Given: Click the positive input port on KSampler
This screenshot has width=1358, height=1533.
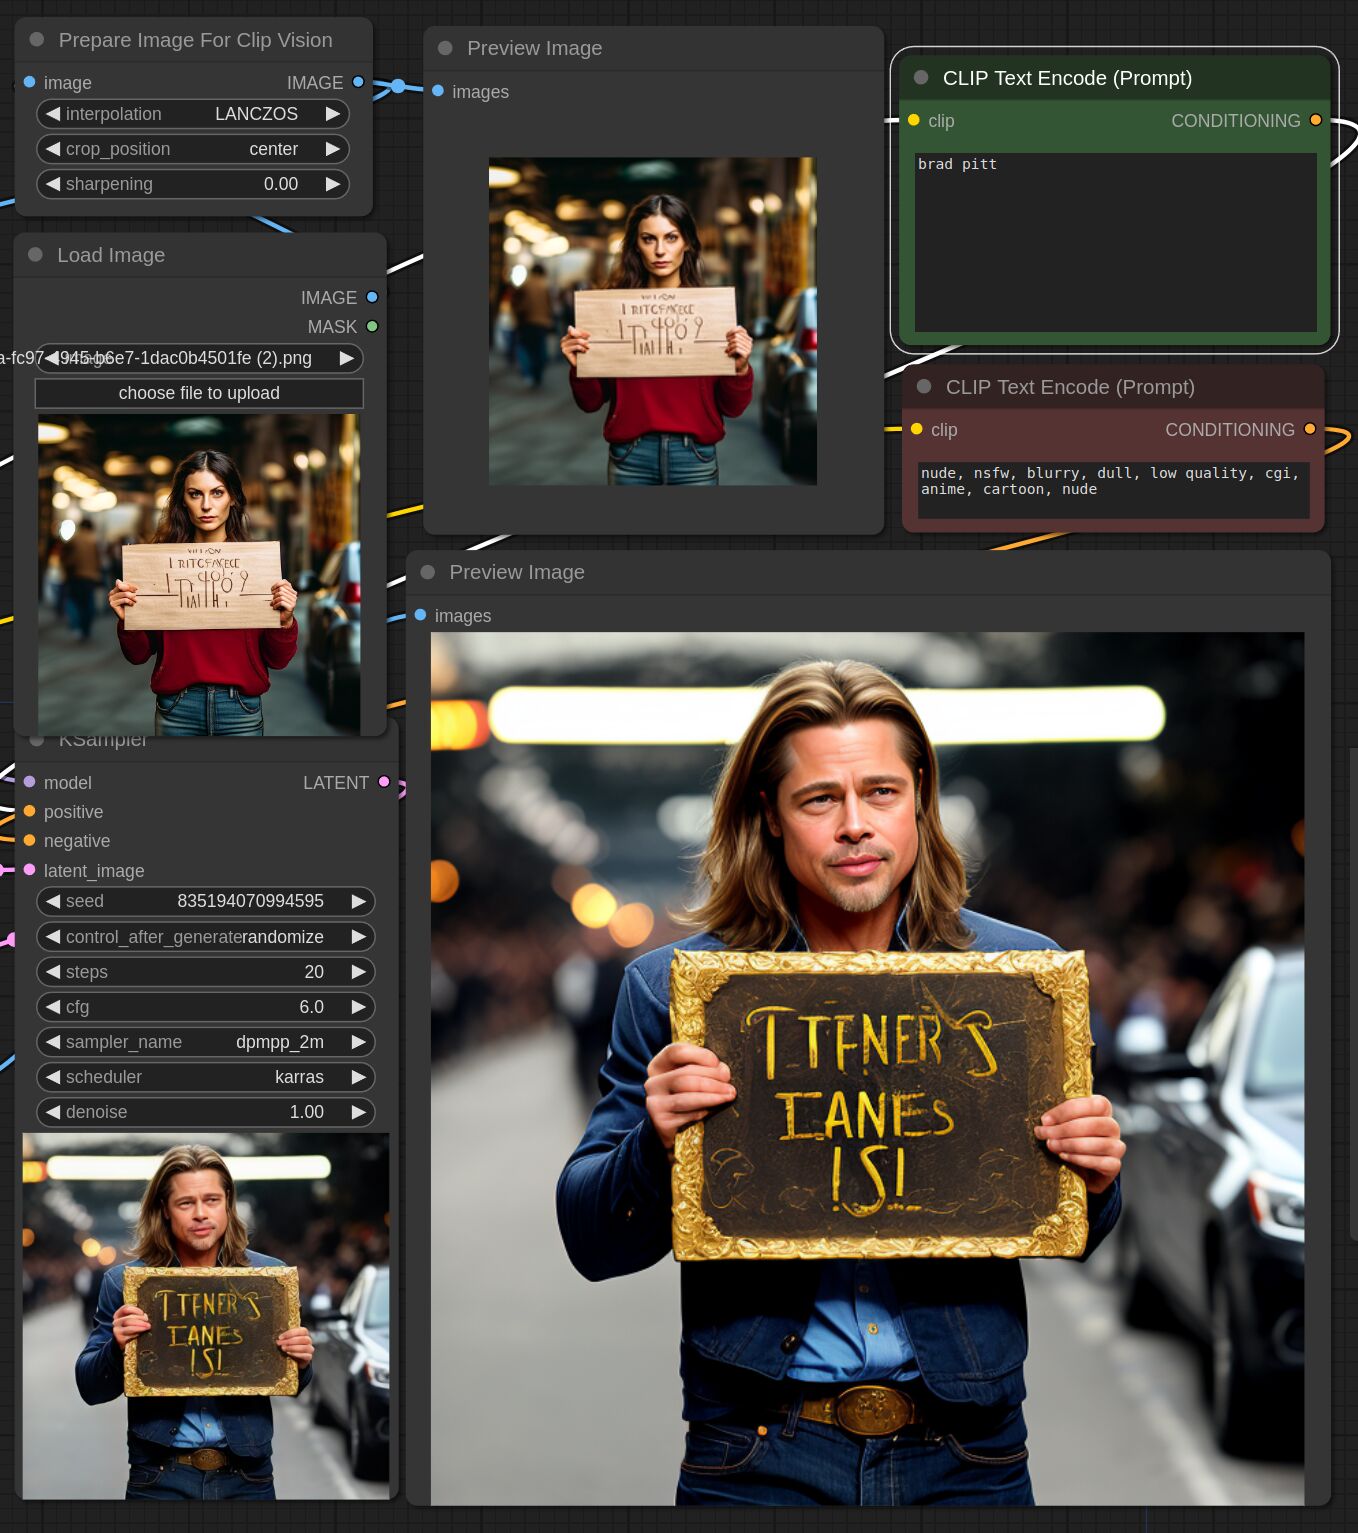Looking at the screenshot, I should (30, 811).
